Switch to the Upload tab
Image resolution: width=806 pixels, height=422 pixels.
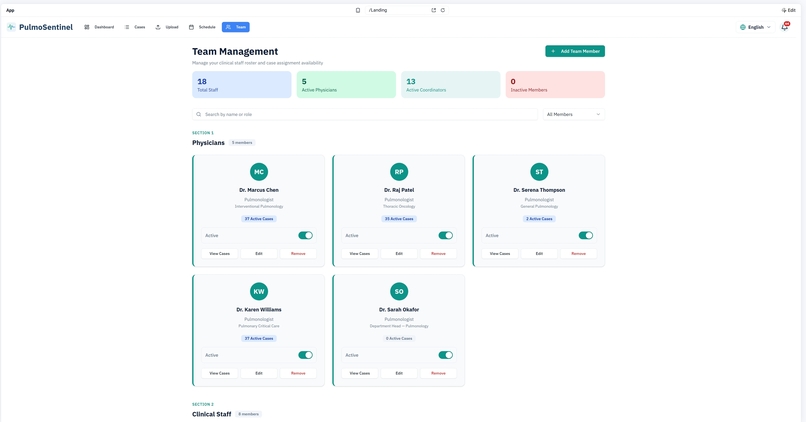167,27
